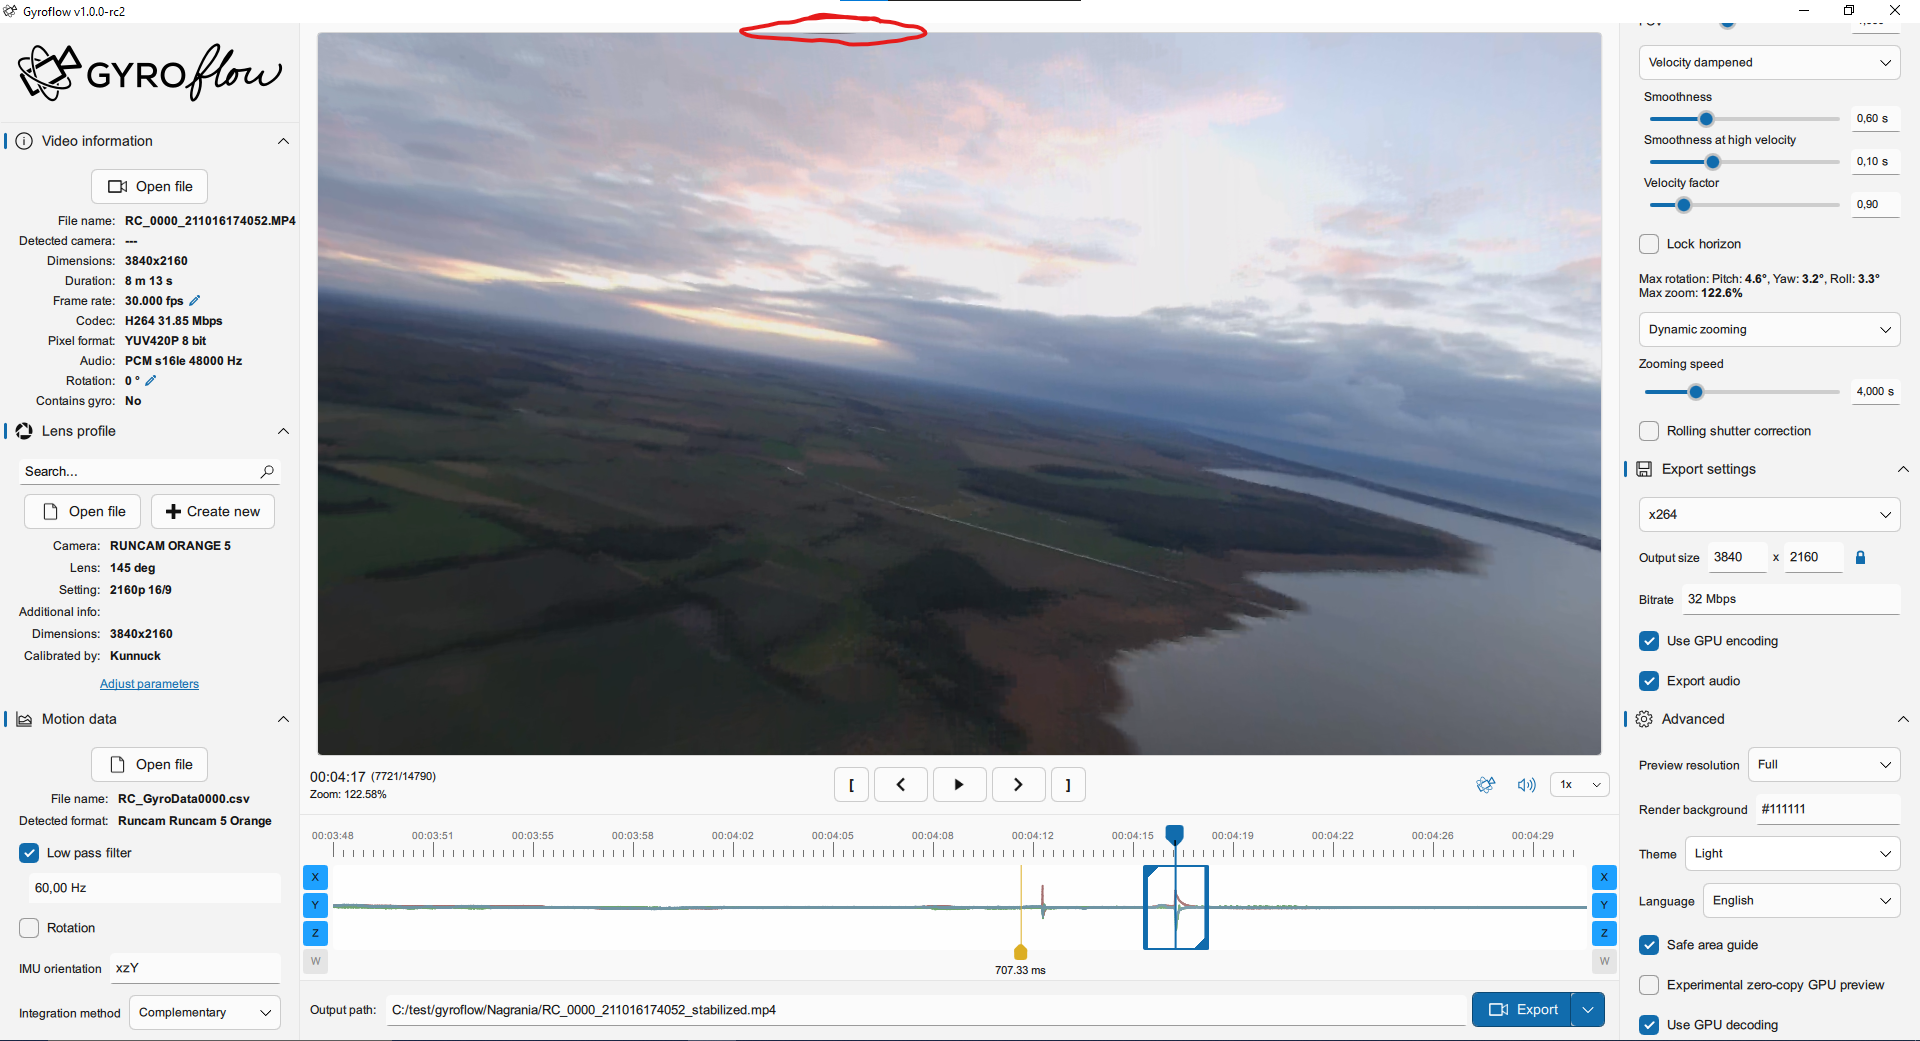The width and height of the screenshot is (1920, 1041).
Task: Click the Advanced settings gear icon
Action: click(1645, 719)
